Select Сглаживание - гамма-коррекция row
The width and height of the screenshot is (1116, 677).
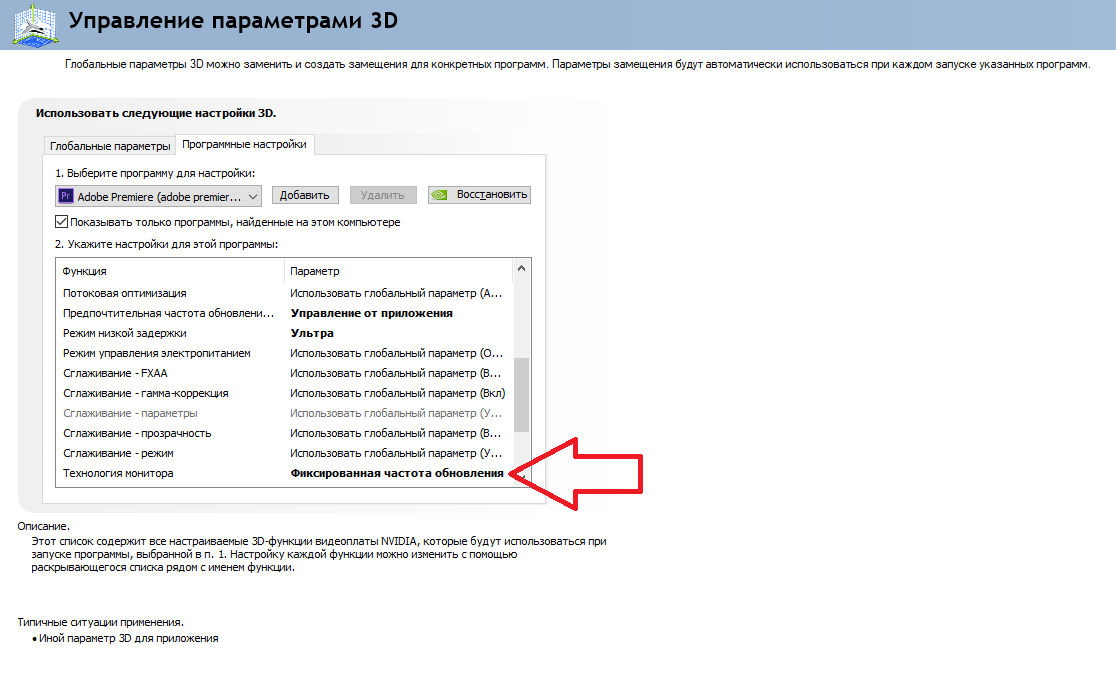[x=284, y=393]
